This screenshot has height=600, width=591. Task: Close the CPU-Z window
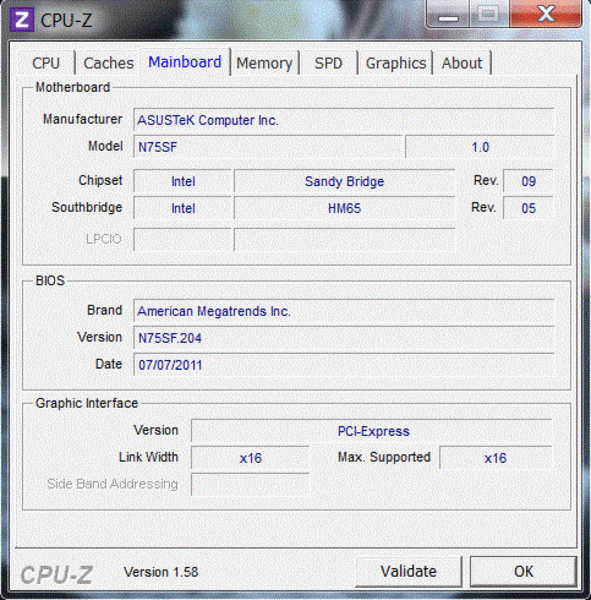tap(546, 15)
